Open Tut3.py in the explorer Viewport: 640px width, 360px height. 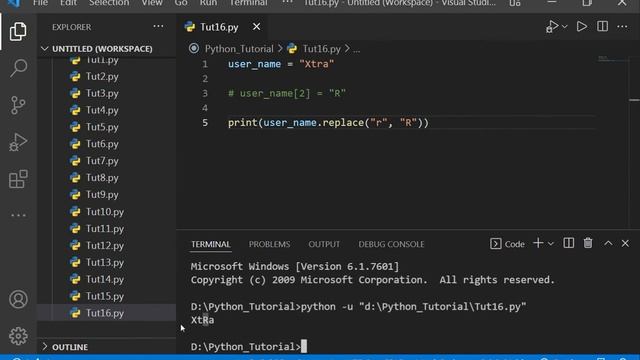click(102, 93)
